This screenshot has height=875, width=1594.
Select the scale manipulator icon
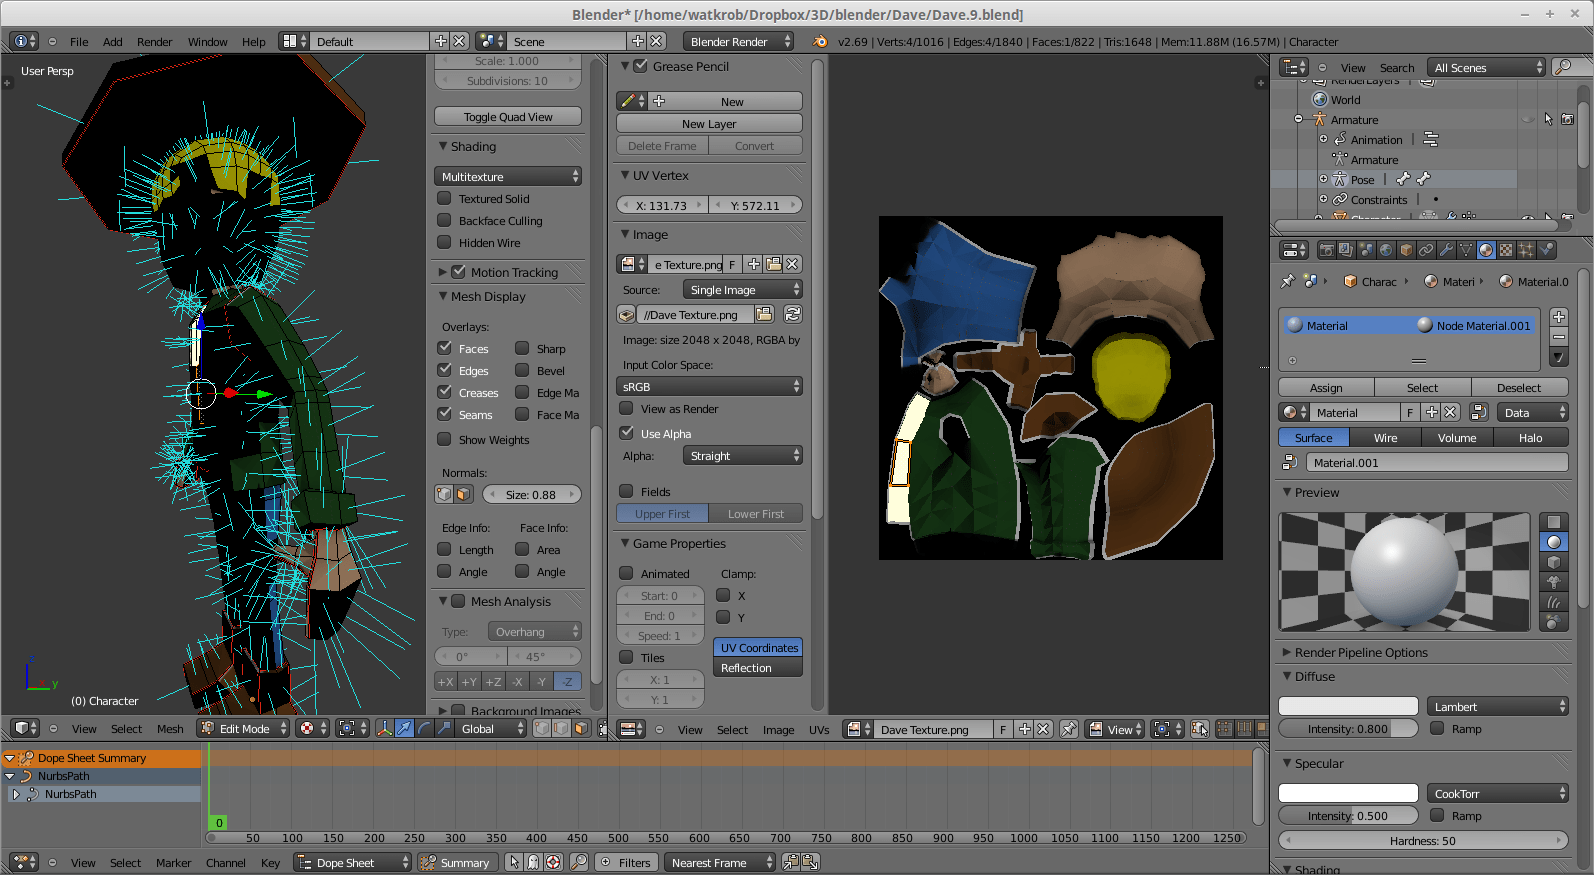[444, 729]
